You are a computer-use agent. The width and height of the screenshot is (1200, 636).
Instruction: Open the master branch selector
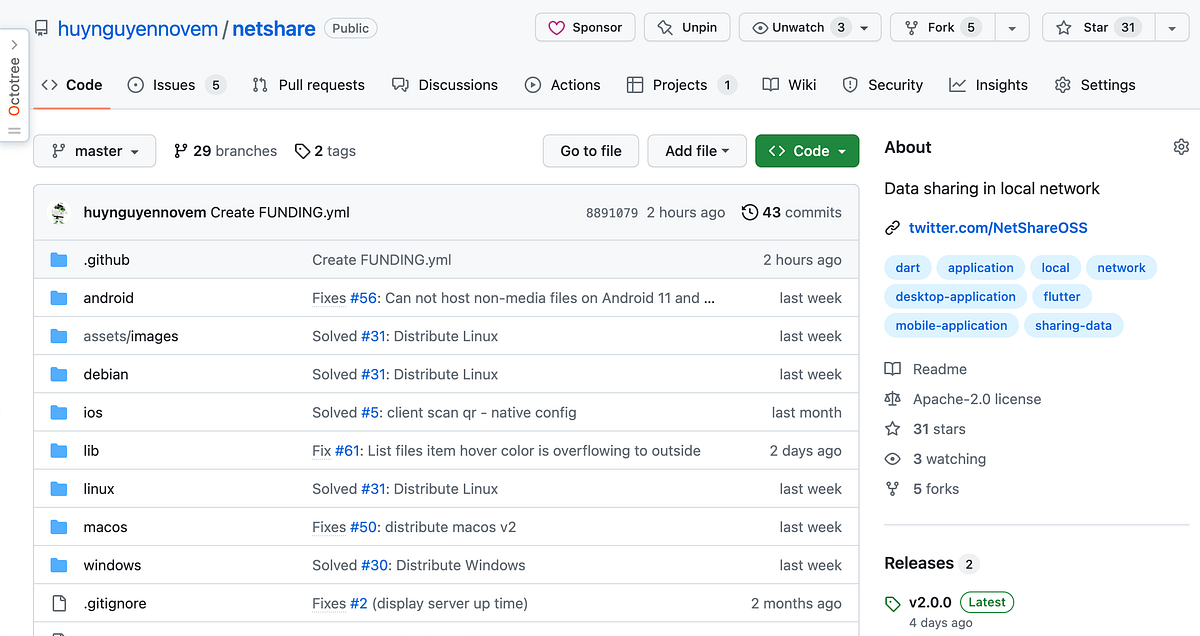click(95, 151)
